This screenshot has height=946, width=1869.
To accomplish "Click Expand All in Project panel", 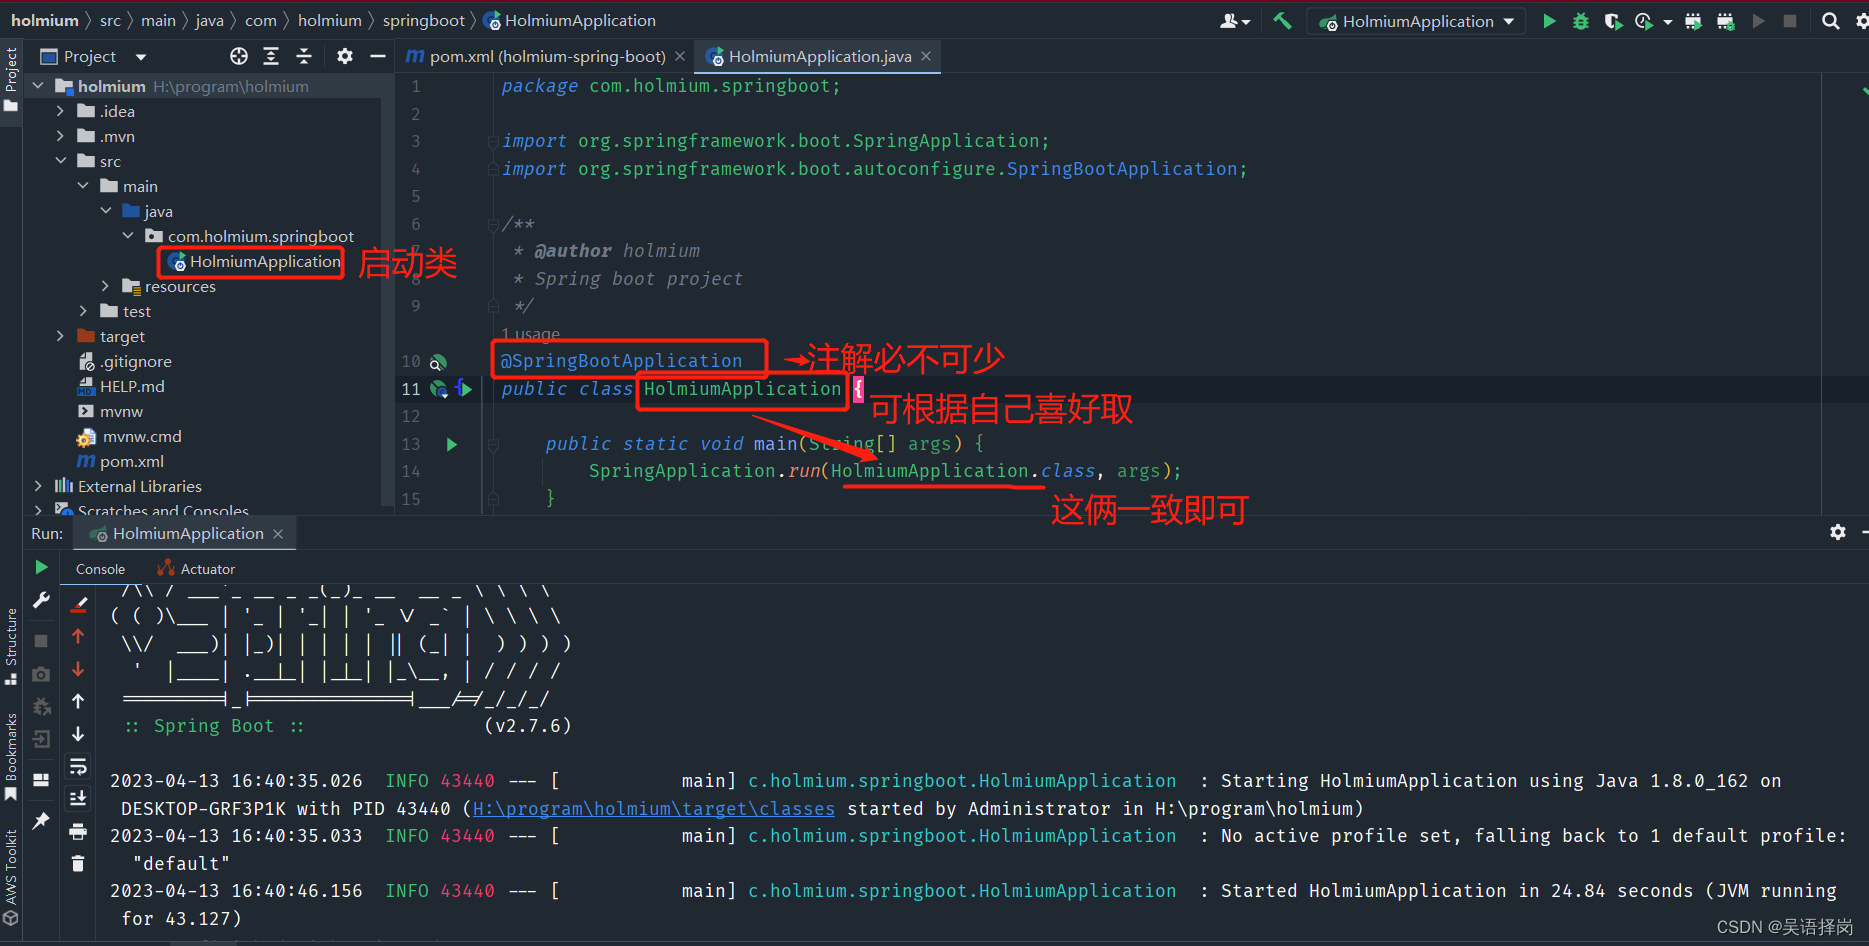I will pos(271,56).
